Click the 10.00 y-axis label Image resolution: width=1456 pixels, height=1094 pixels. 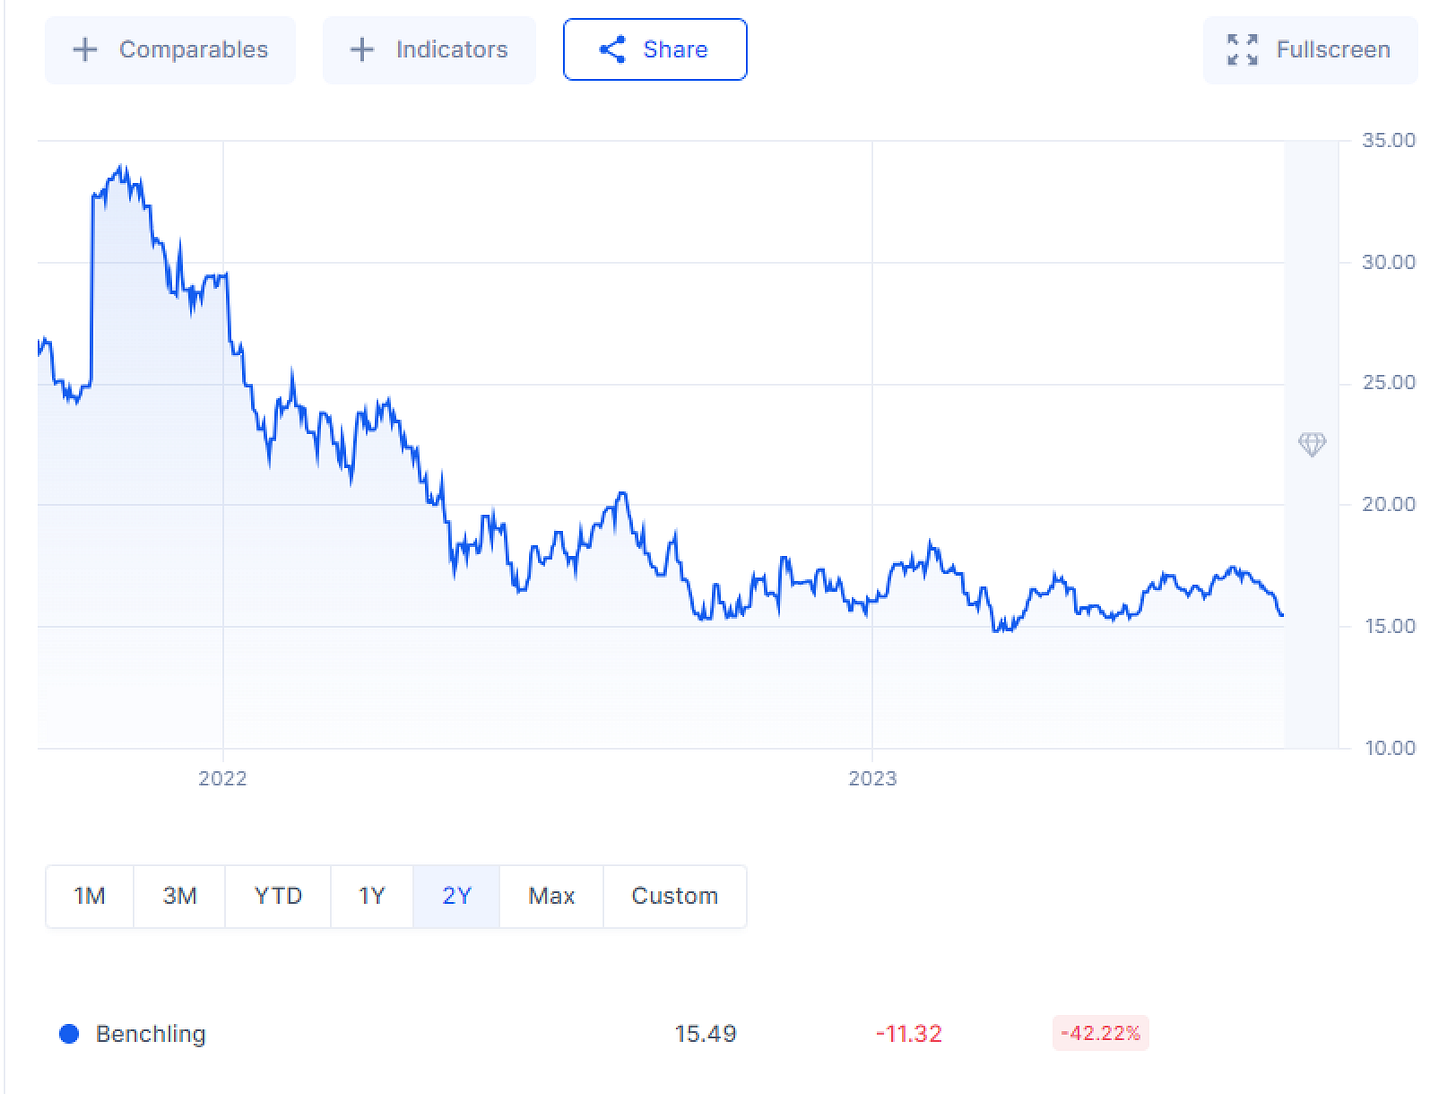(x=1389, y=748)
